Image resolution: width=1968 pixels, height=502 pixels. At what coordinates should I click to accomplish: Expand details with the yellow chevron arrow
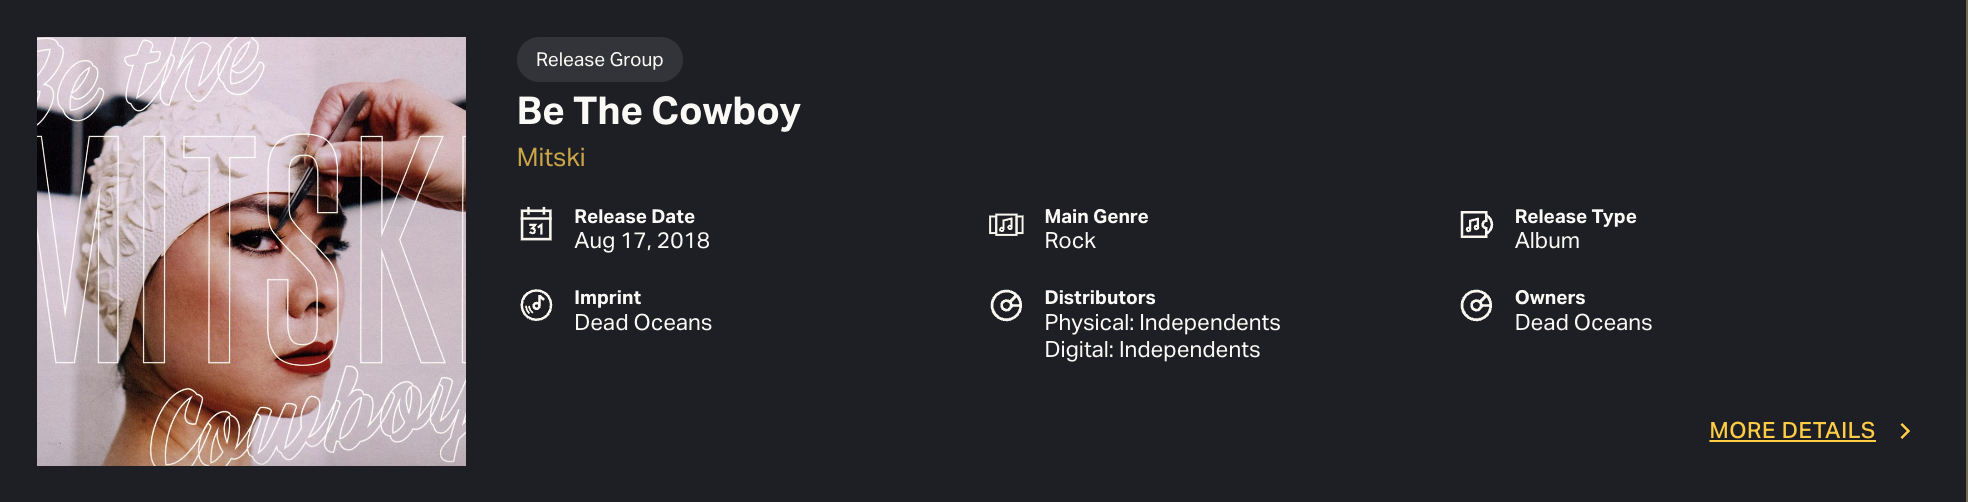1905,431
